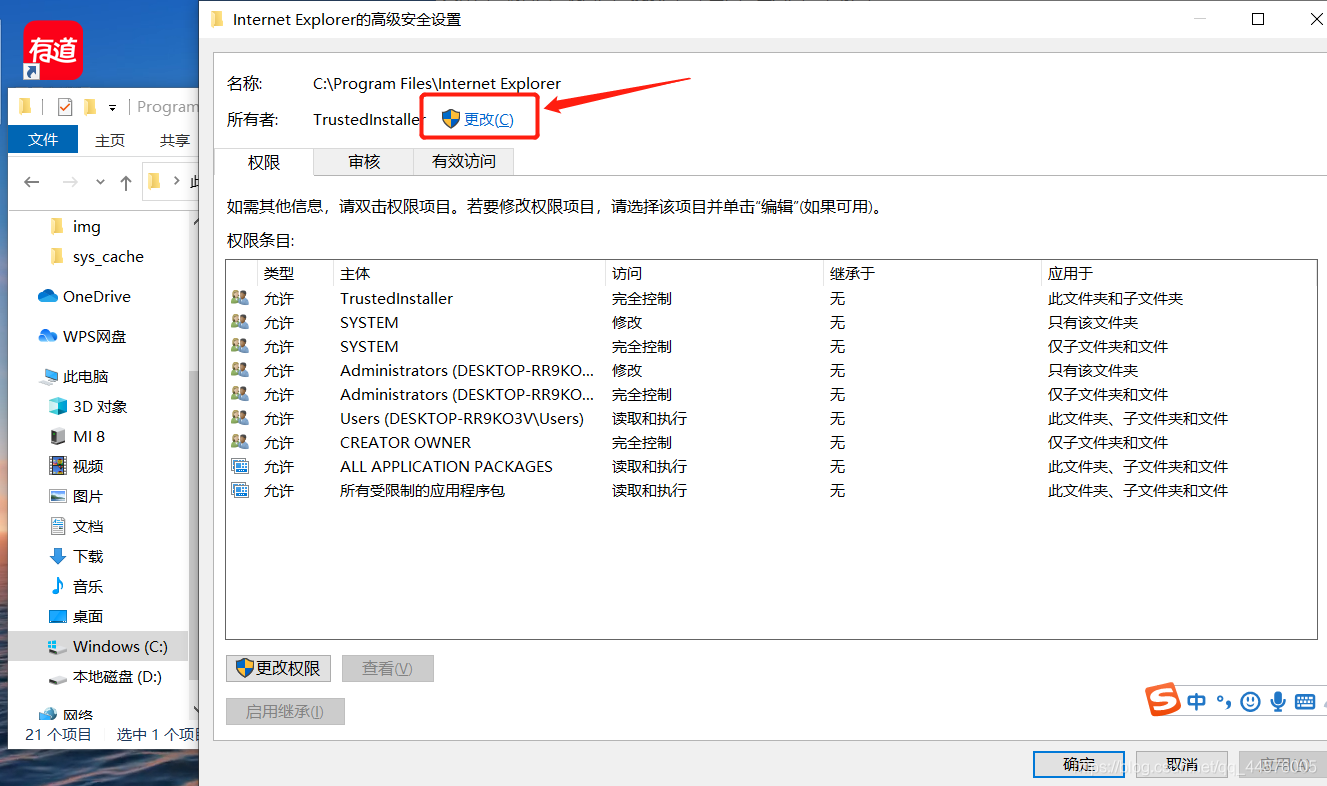Click the Explorer back arrow
The width and height of the screenshot is (1327, 786).
tap(31, 182)
